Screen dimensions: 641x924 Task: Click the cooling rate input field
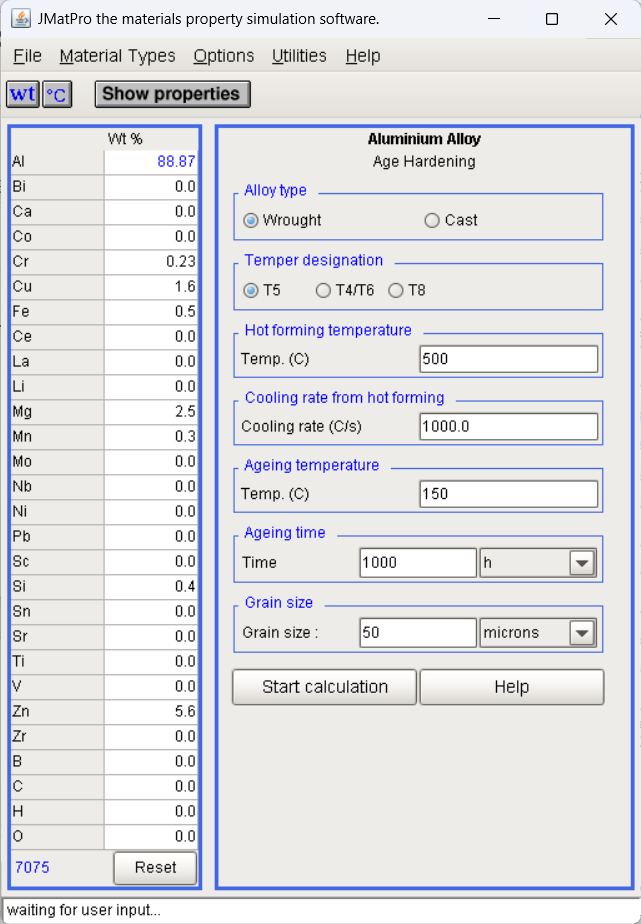[x=509, y=427]
